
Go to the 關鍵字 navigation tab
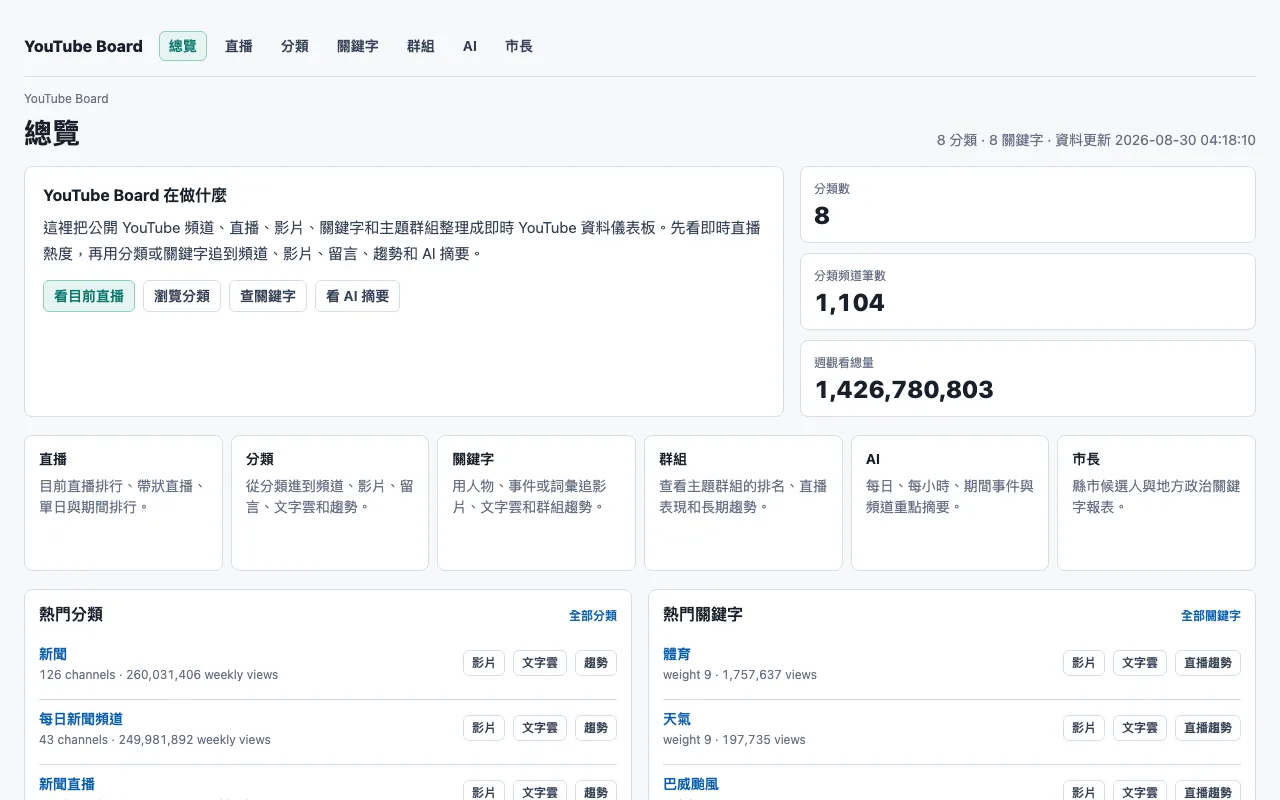click(358, 46)
